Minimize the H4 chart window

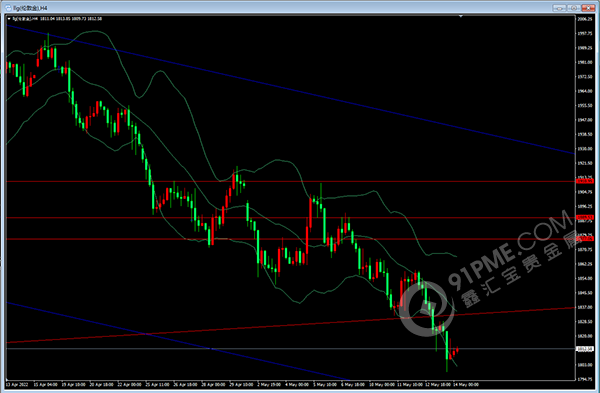tap(559, 8)
